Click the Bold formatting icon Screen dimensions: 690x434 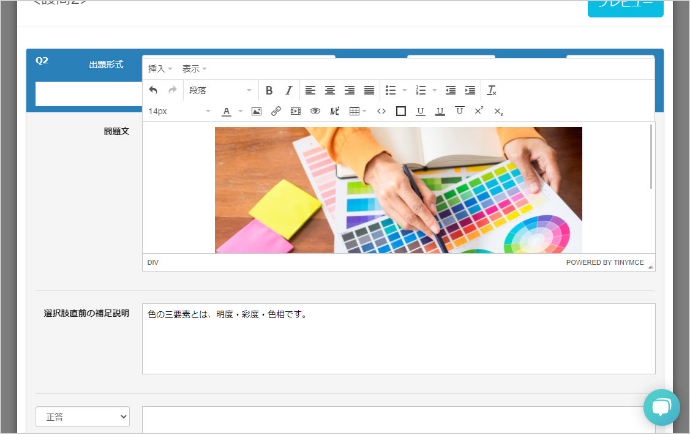coord(269,90)
